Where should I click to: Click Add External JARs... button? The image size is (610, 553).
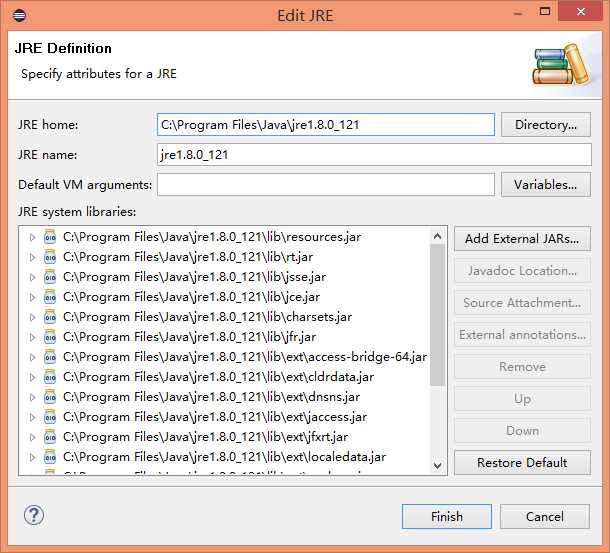pos(522,239)
